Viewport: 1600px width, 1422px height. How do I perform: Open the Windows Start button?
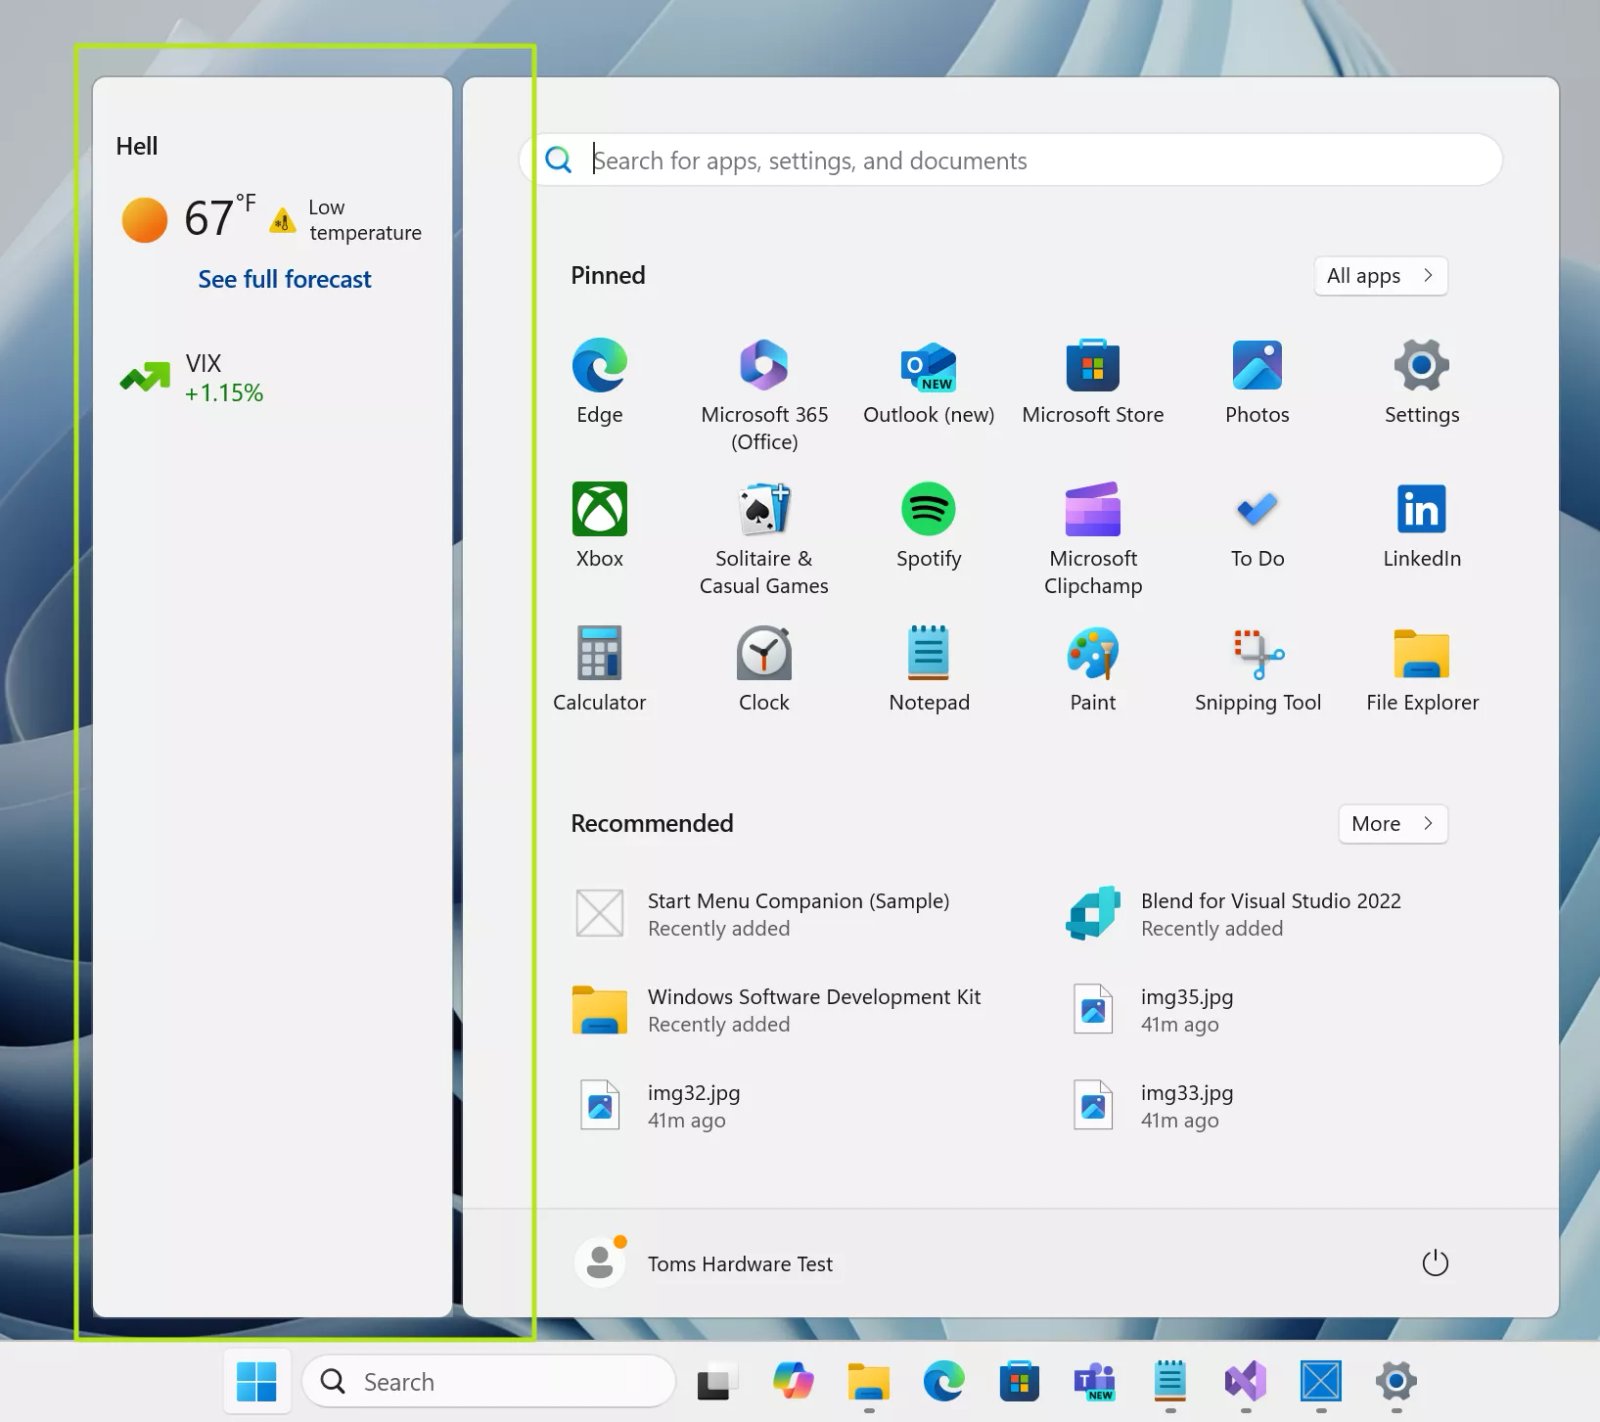point(257,1381)
